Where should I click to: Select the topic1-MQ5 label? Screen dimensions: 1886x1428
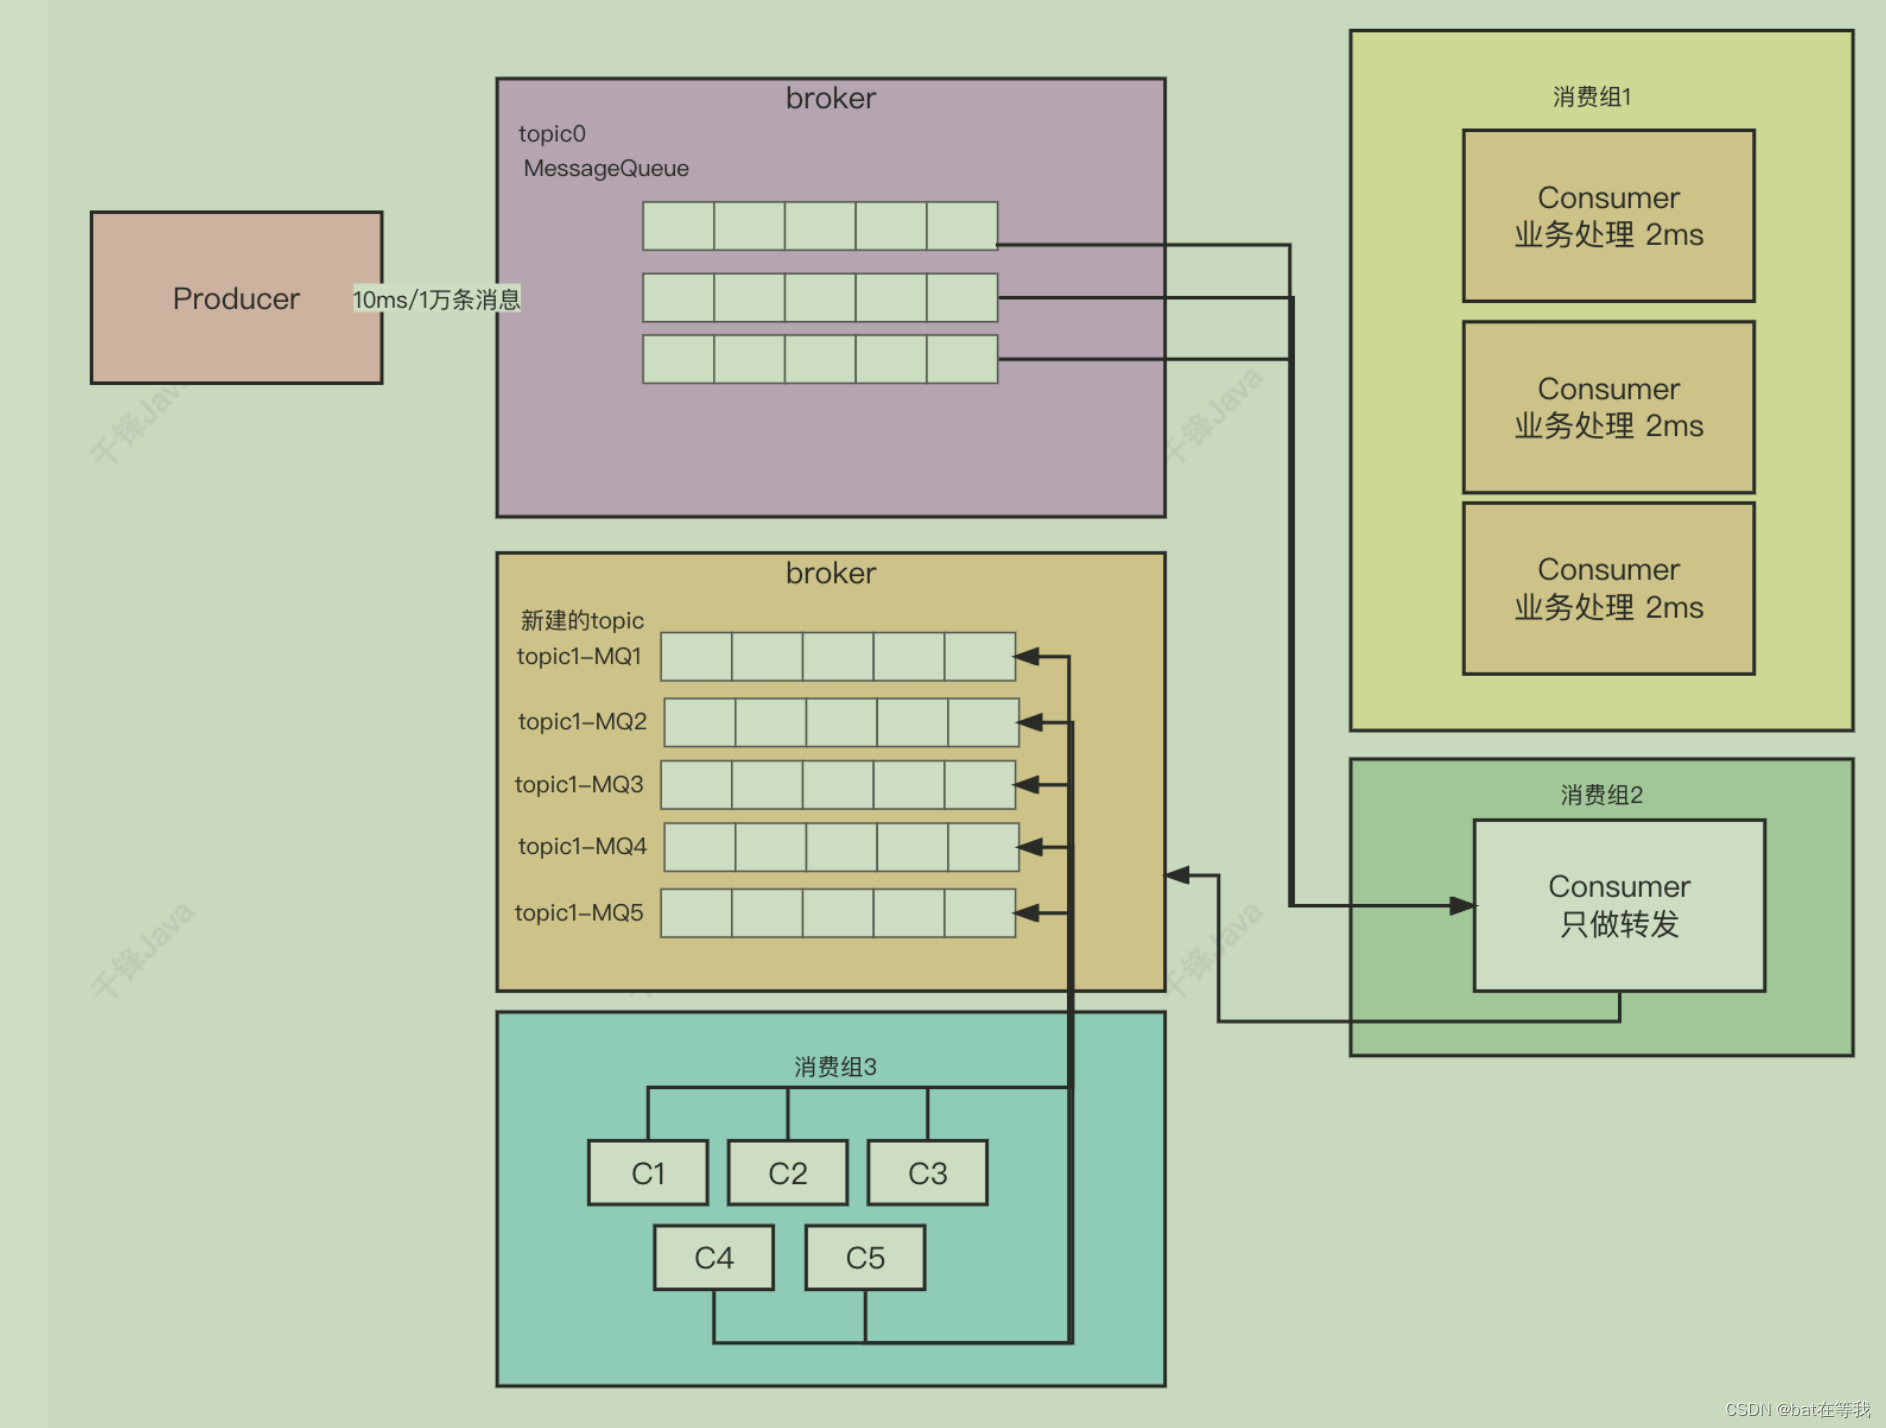click(x=579, y=912)
